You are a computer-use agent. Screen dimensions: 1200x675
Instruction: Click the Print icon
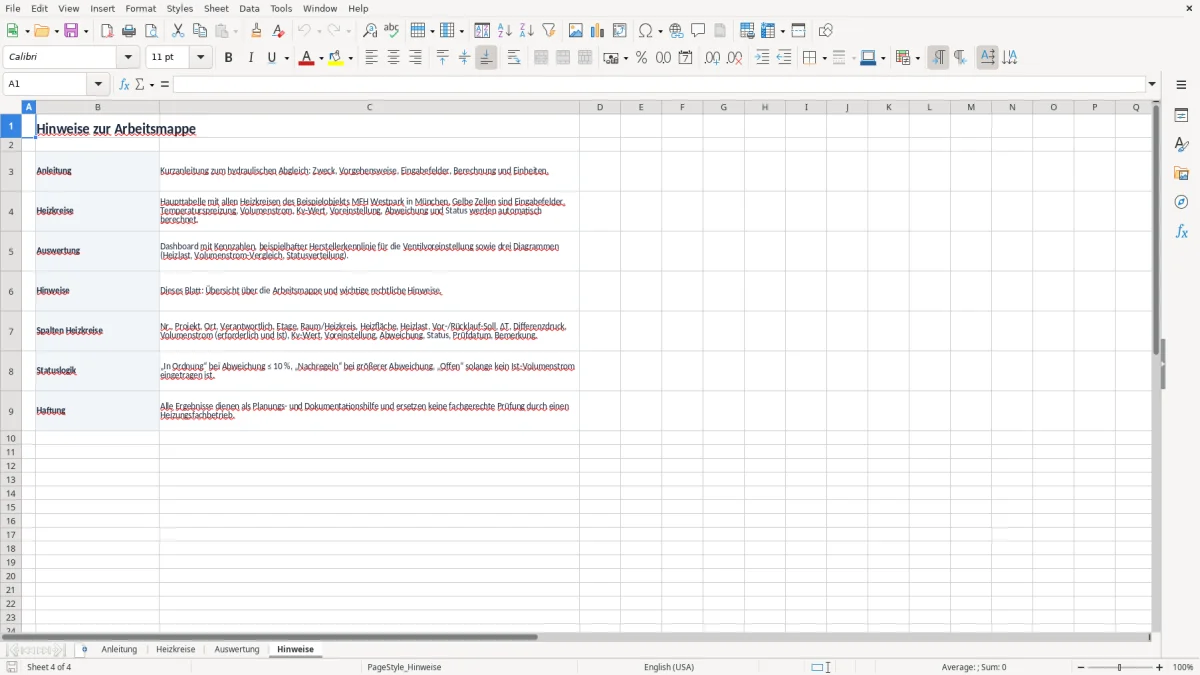(129, 31)
